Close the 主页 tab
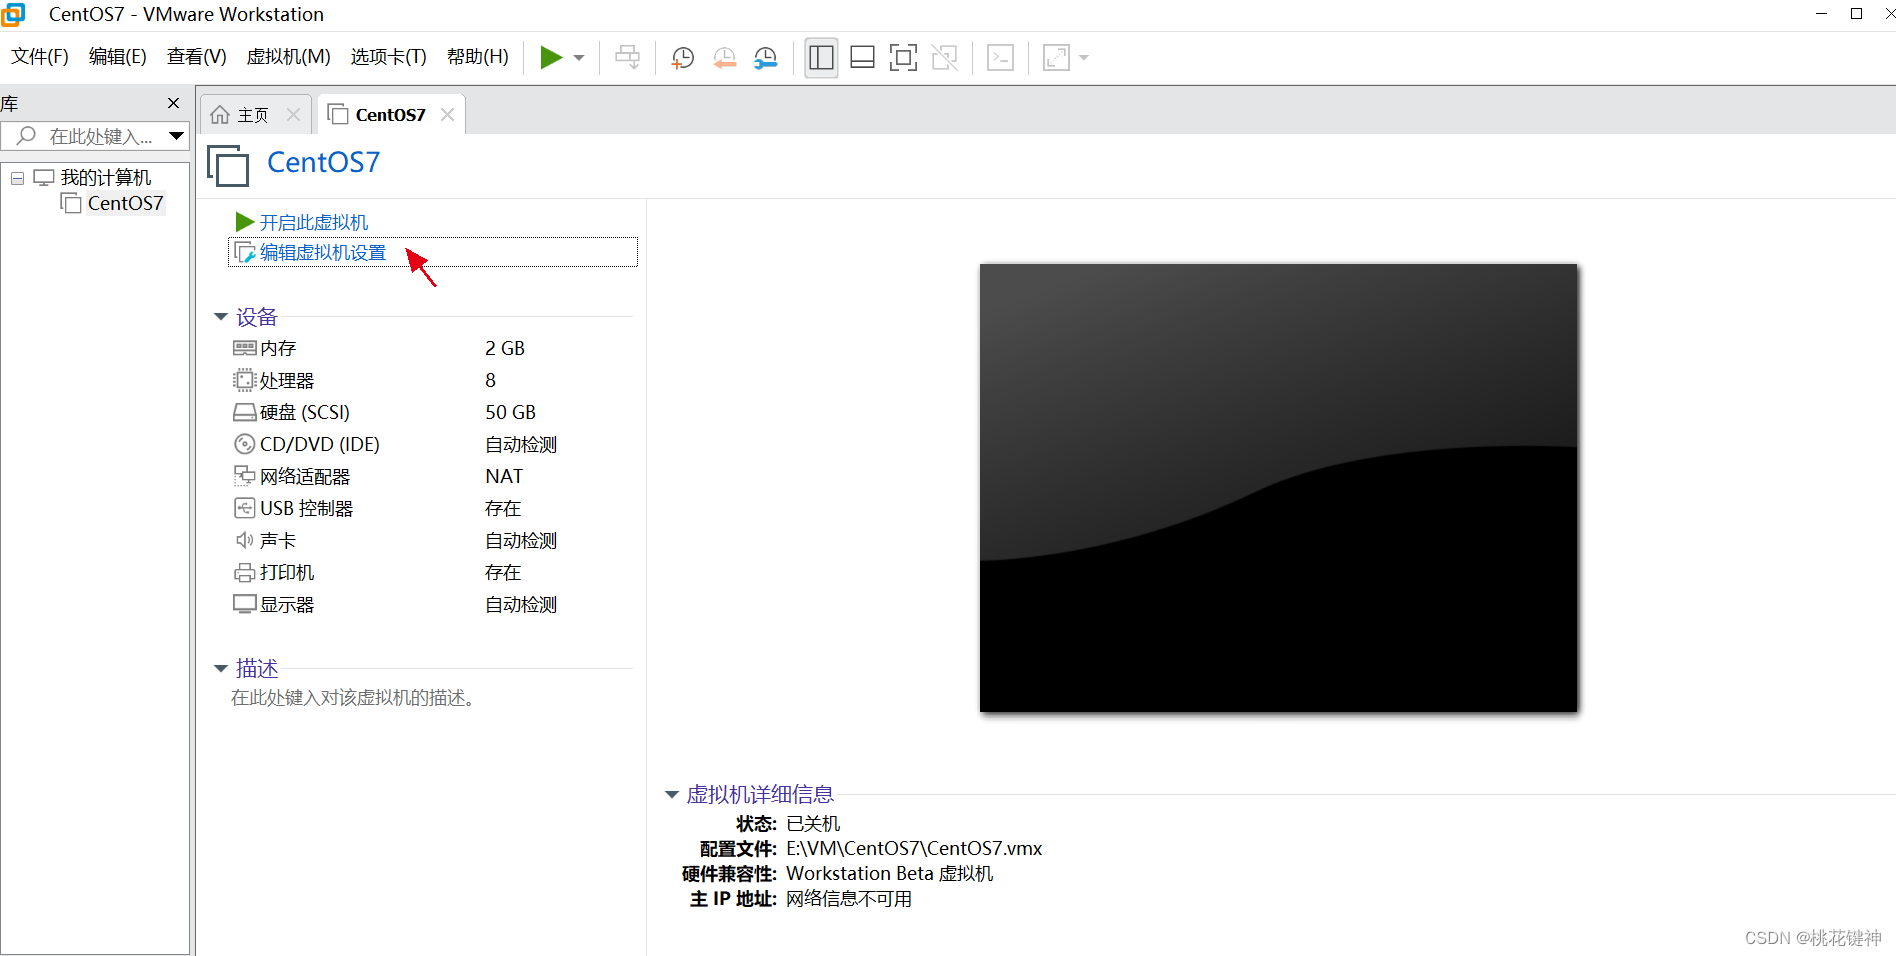The height and width of the screenshot is (956, 1896). [293, 115]
